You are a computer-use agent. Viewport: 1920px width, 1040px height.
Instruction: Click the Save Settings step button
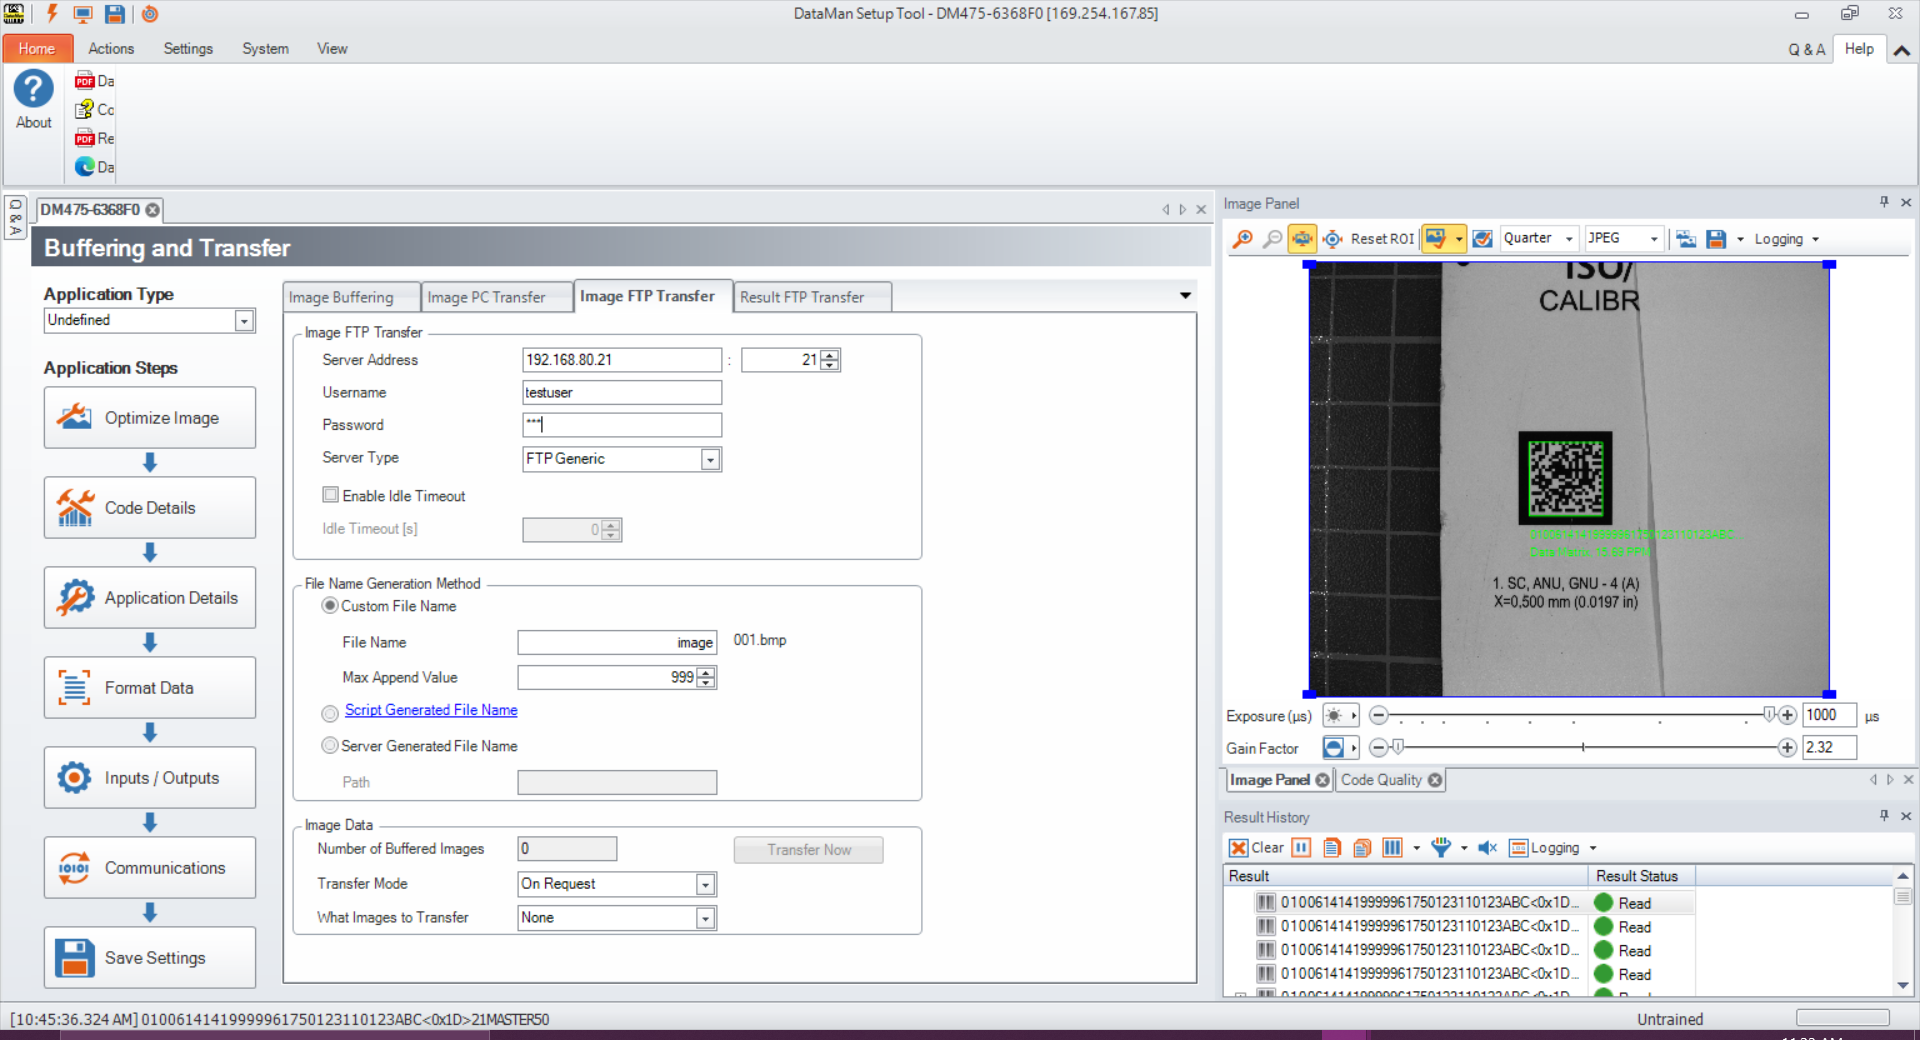pos(150,957)
